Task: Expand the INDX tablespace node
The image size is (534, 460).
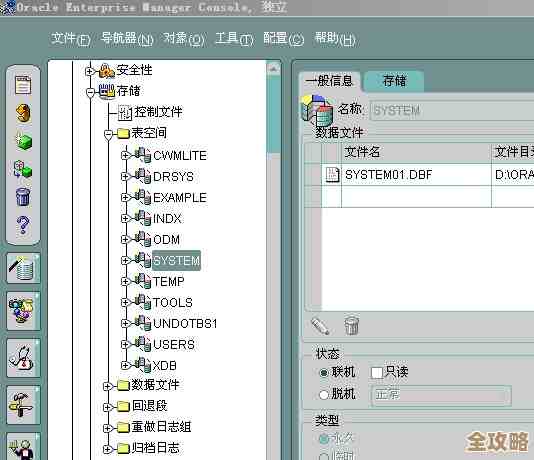Action: click(x=125, y=218)
